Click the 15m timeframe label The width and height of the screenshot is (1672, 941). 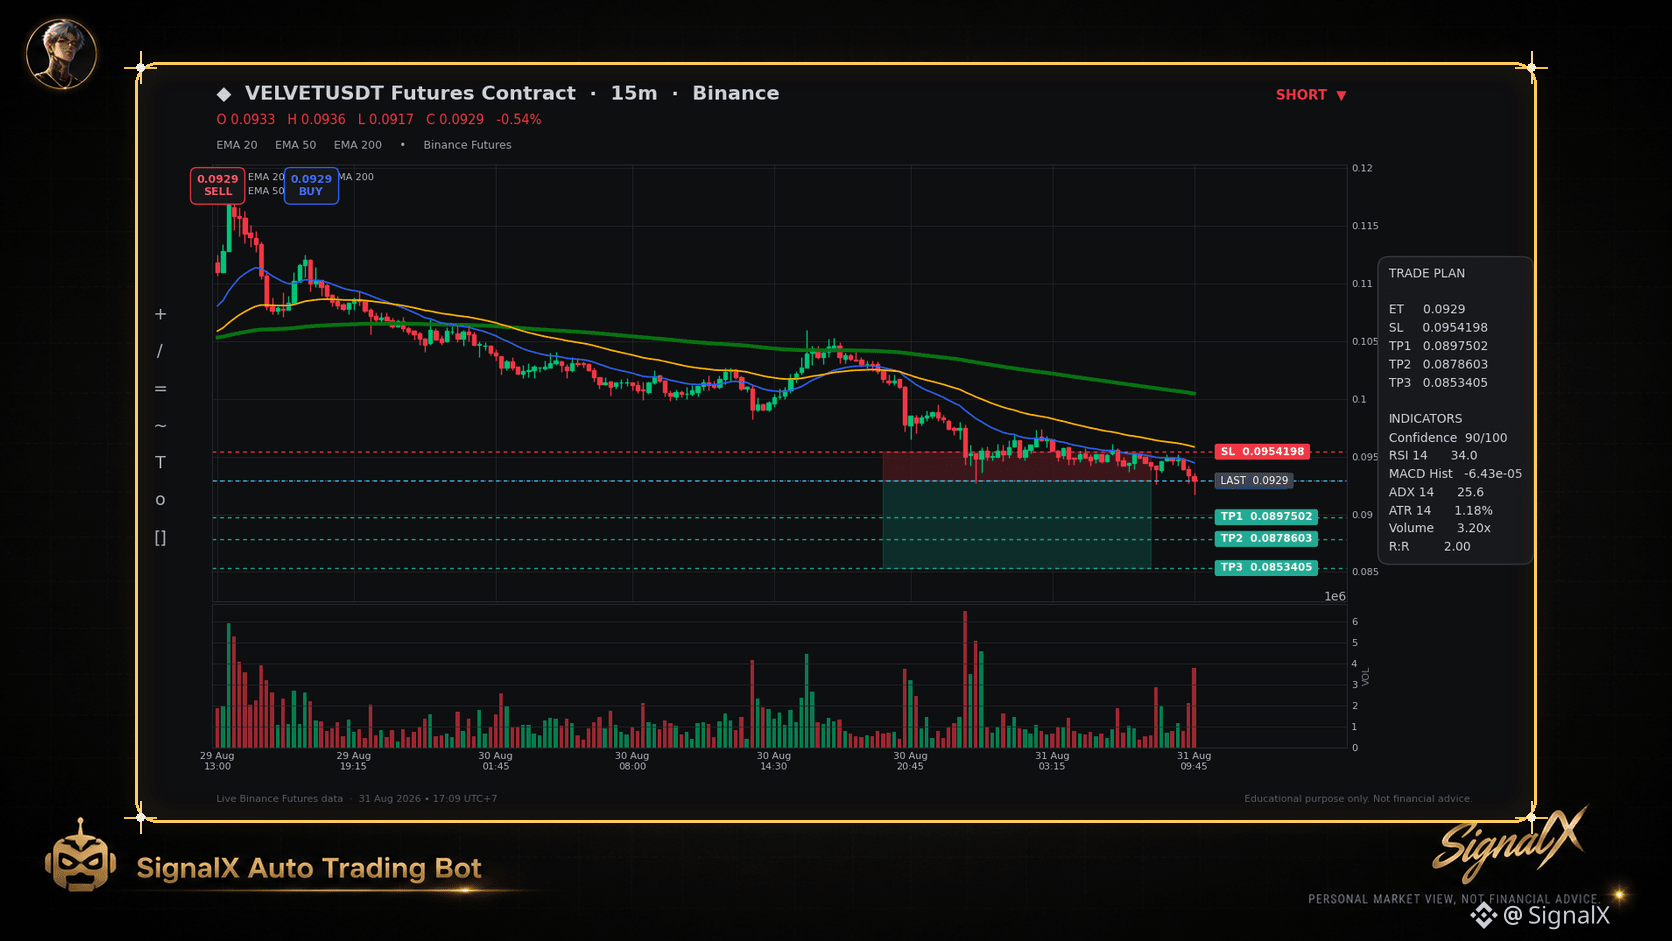pyautogui.click(x=634, y=93)
